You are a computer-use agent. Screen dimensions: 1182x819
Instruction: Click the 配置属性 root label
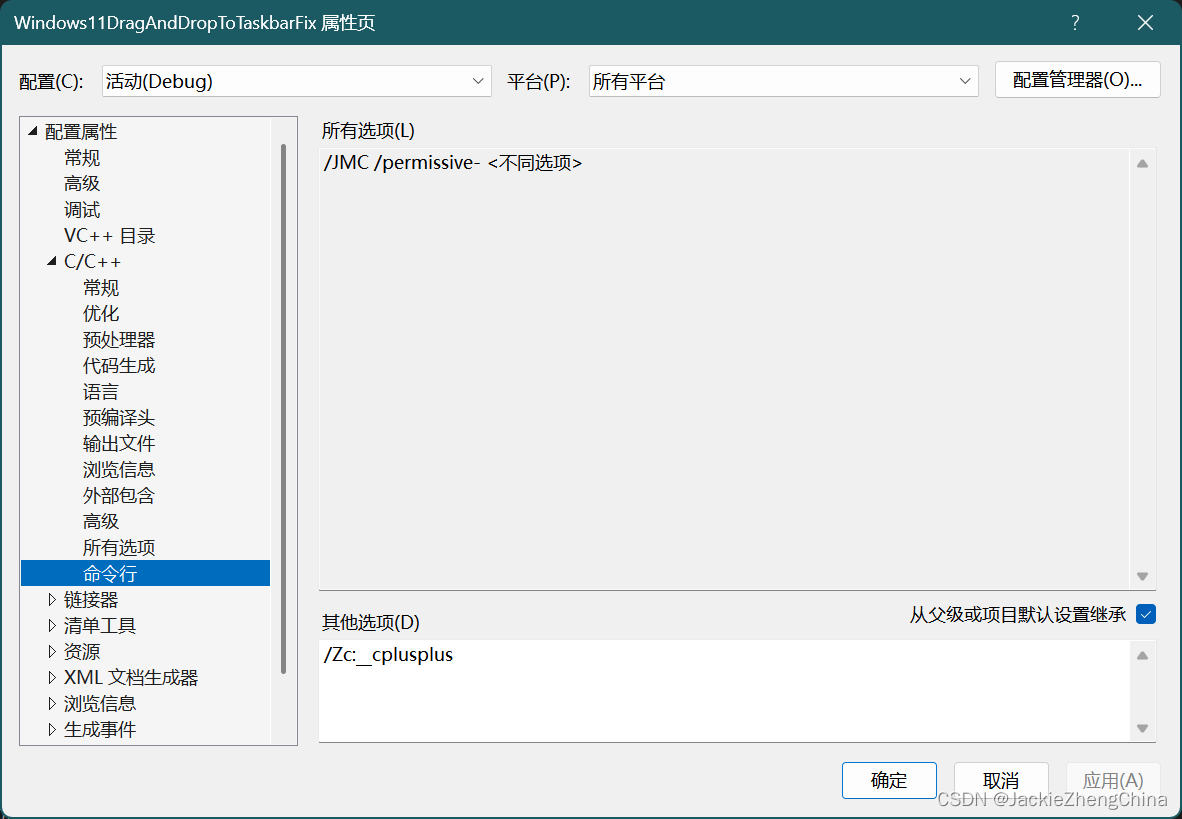pos(81,131)
